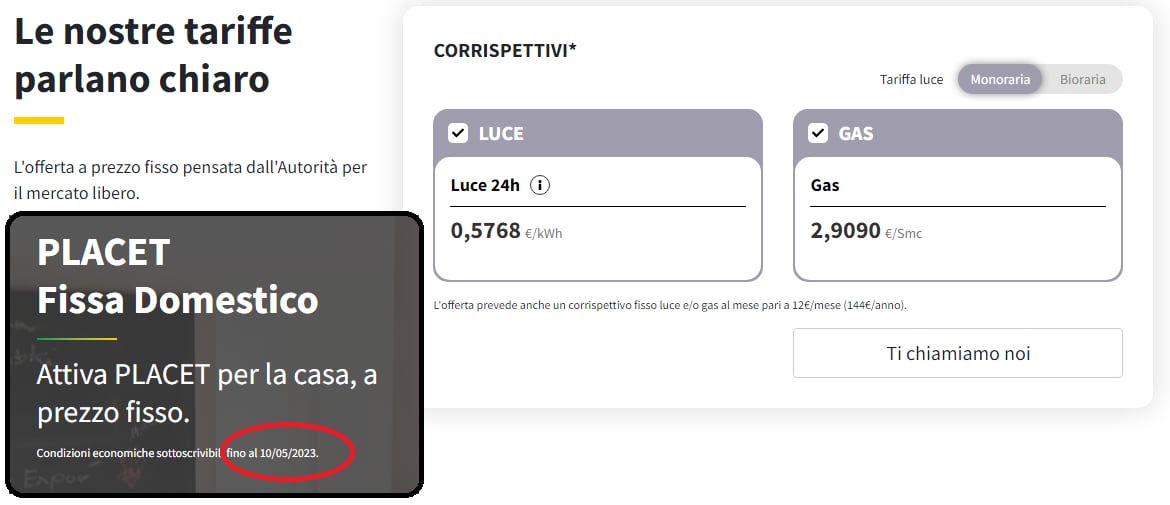The image size is (1170, 505).
Task: Click the Gas label inside the gas card
Action: tap(825, 185)
